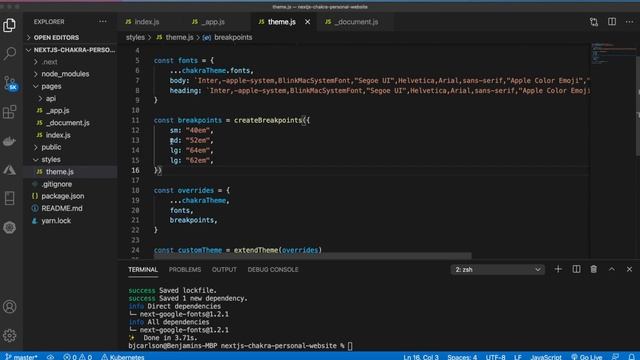This screenshot has width=640, height=360.
Task: Open the Debug Console tab
Action: pyautogui.click(x=273, y=269)
